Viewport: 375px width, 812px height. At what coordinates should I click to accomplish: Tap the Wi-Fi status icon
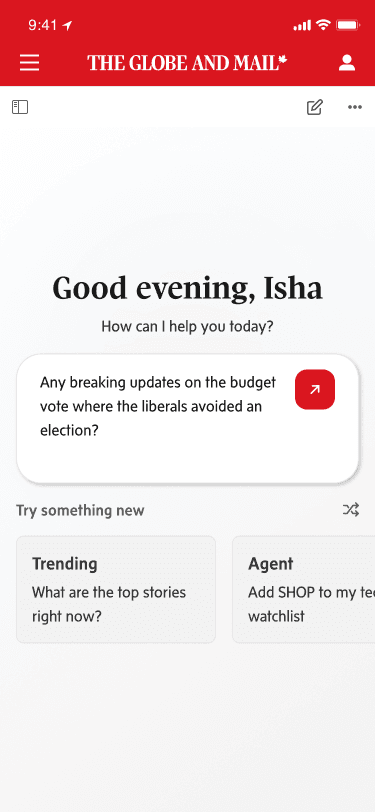(324, 24)
